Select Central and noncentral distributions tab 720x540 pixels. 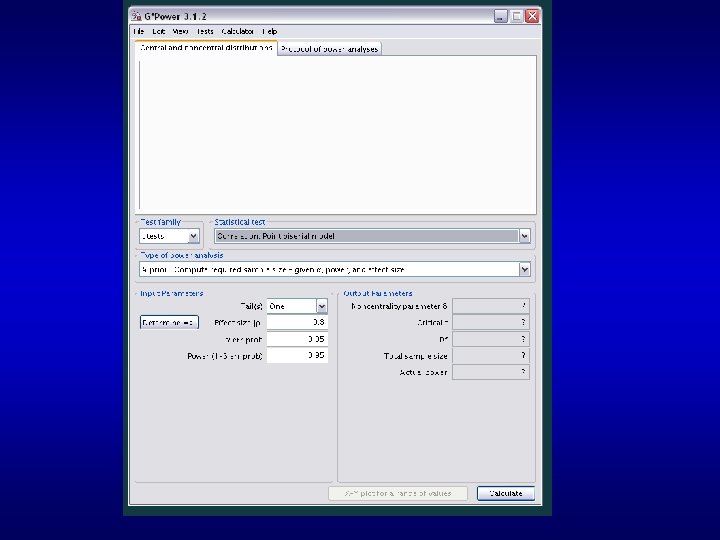[x=206, y=48]
